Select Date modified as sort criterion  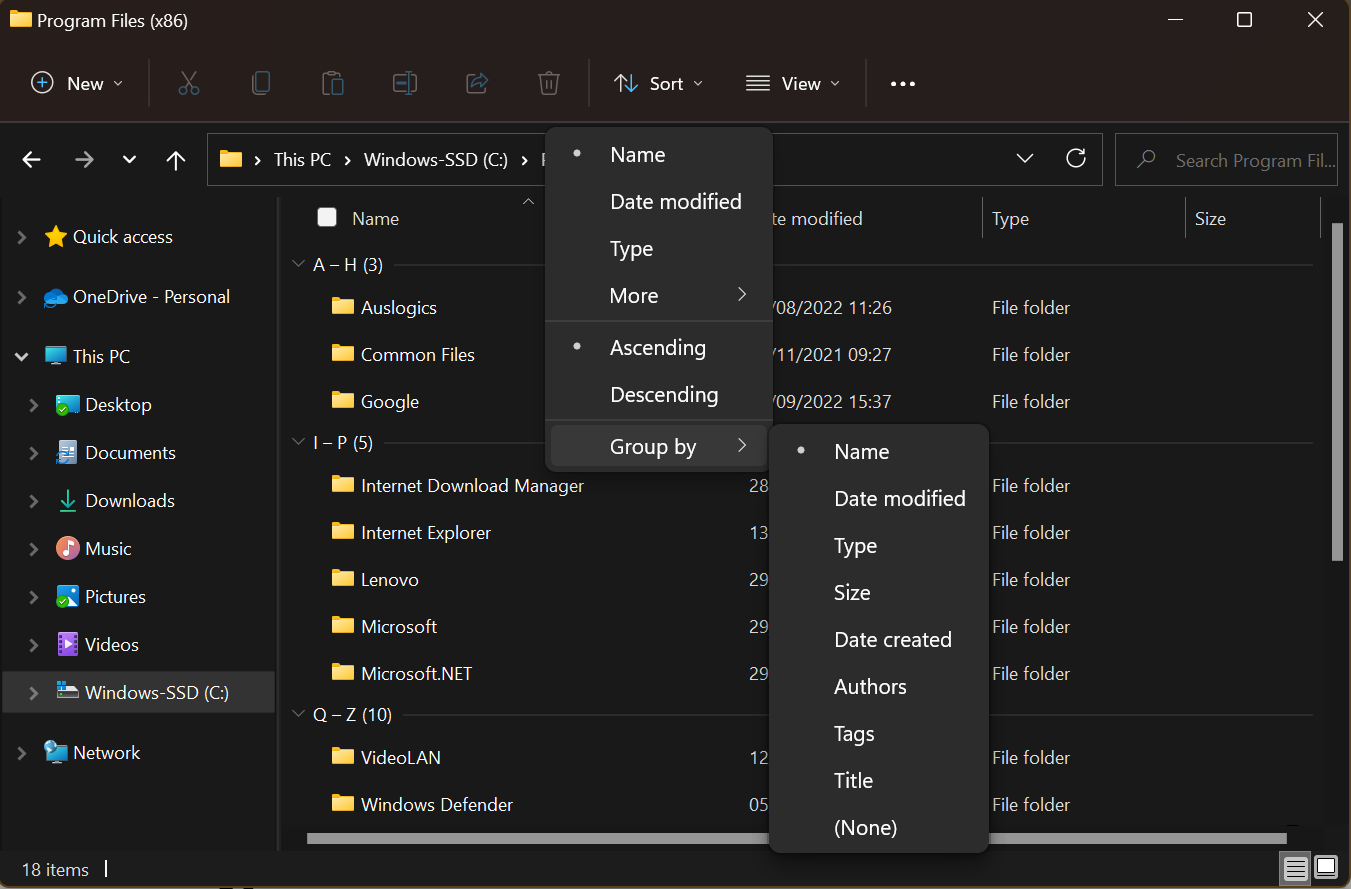(676, 201)
